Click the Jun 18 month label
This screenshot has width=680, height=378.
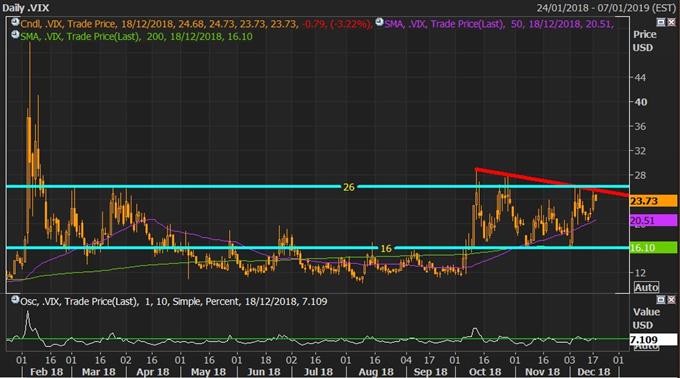(x=264, y=372)
